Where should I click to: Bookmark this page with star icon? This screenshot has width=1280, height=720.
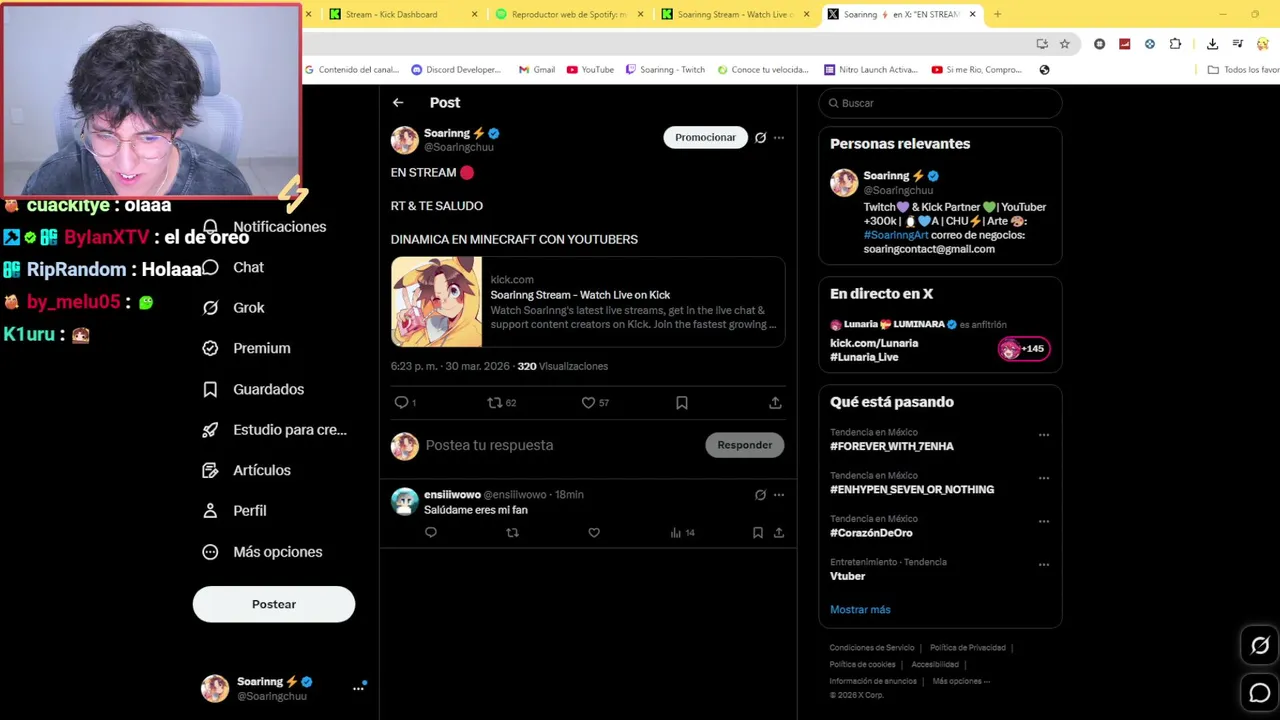[x=1065, y=44]
